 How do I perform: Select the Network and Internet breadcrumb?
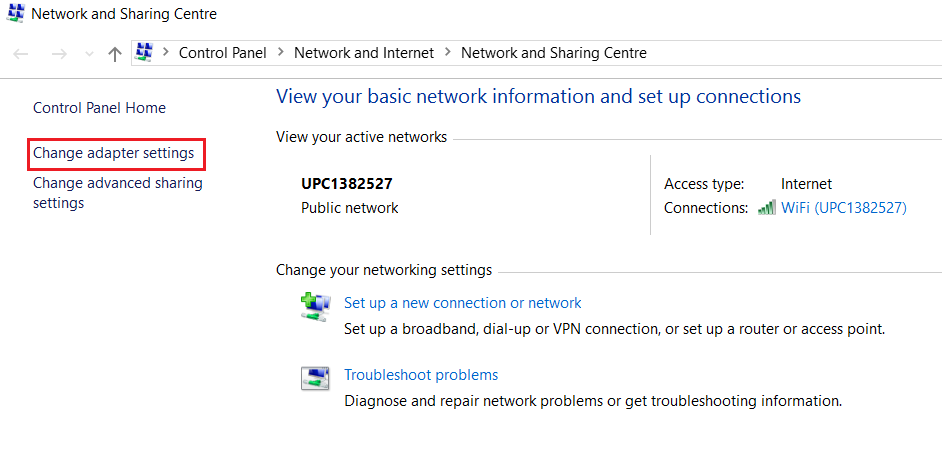pos(363,53)
